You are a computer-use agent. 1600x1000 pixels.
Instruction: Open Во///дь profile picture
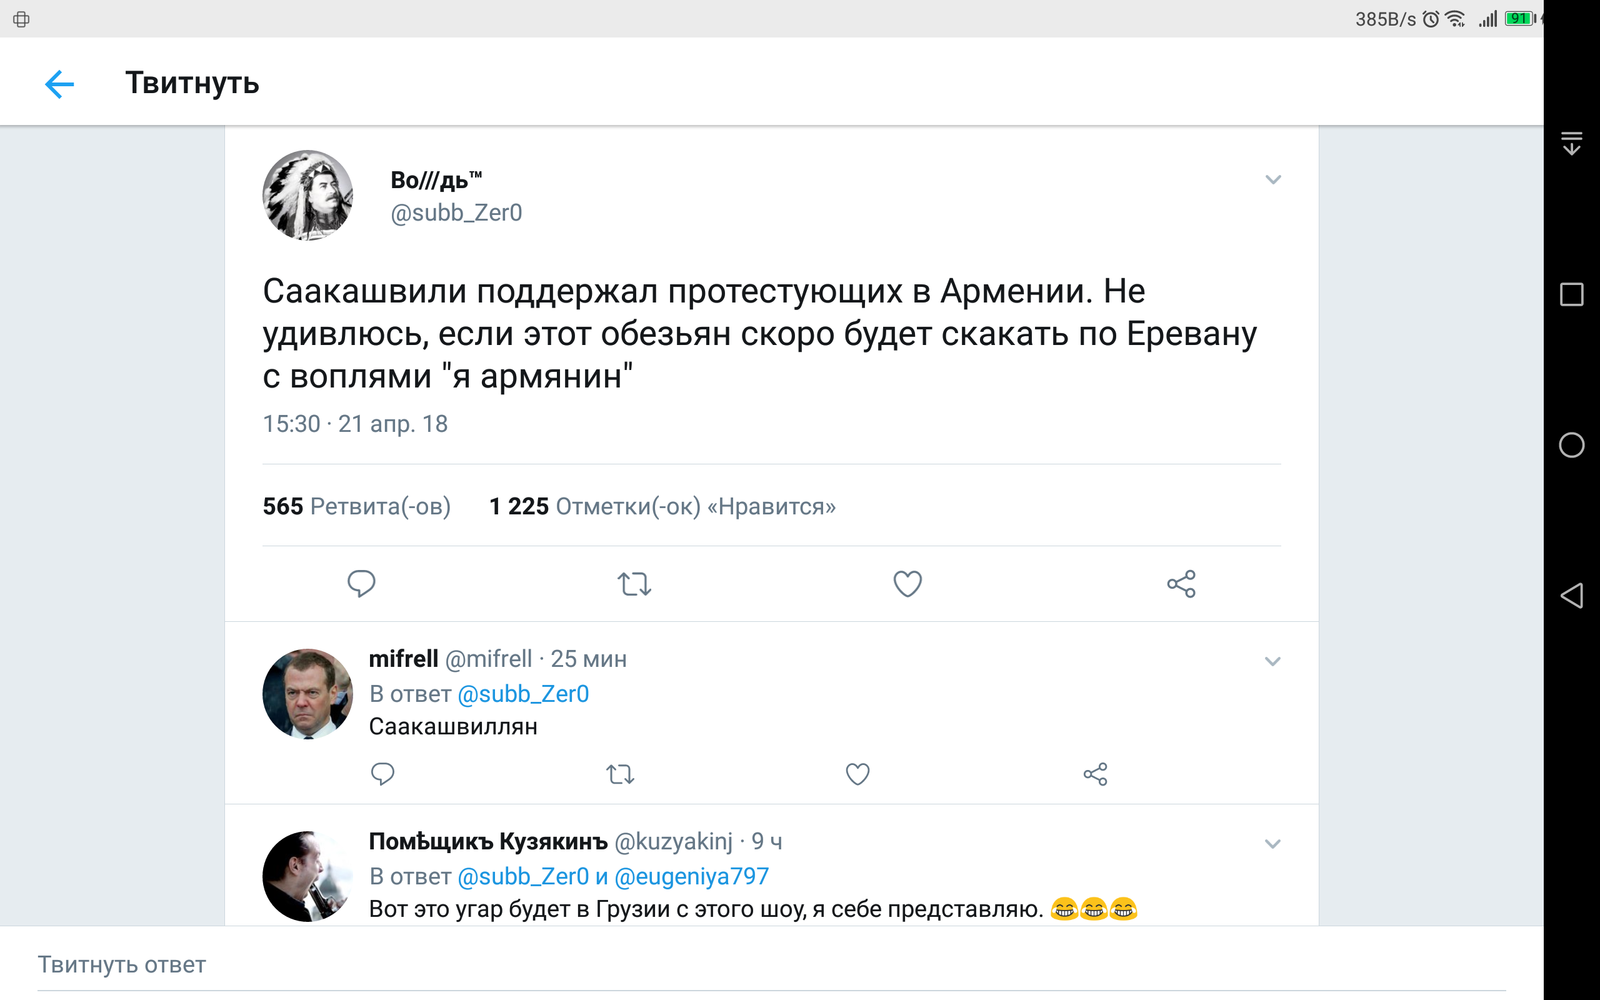coord(308,196)
